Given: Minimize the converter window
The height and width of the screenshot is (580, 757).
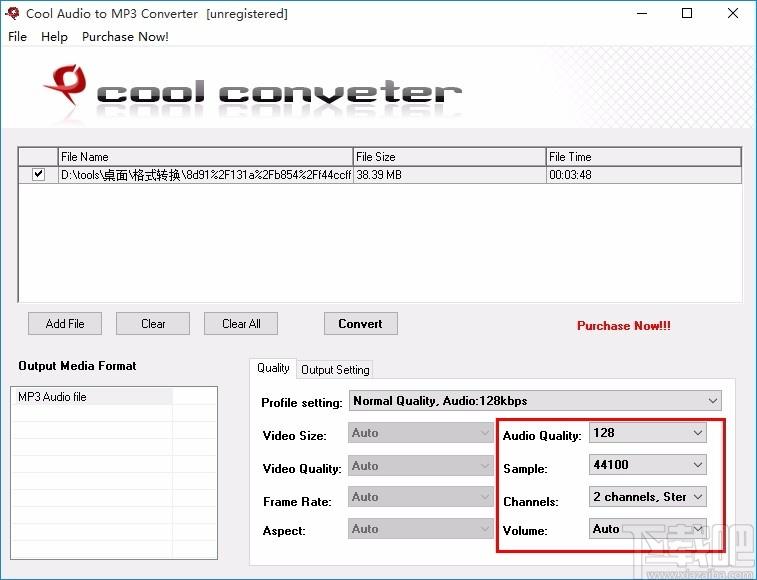Looking at the screenshot, I should 642,14.
